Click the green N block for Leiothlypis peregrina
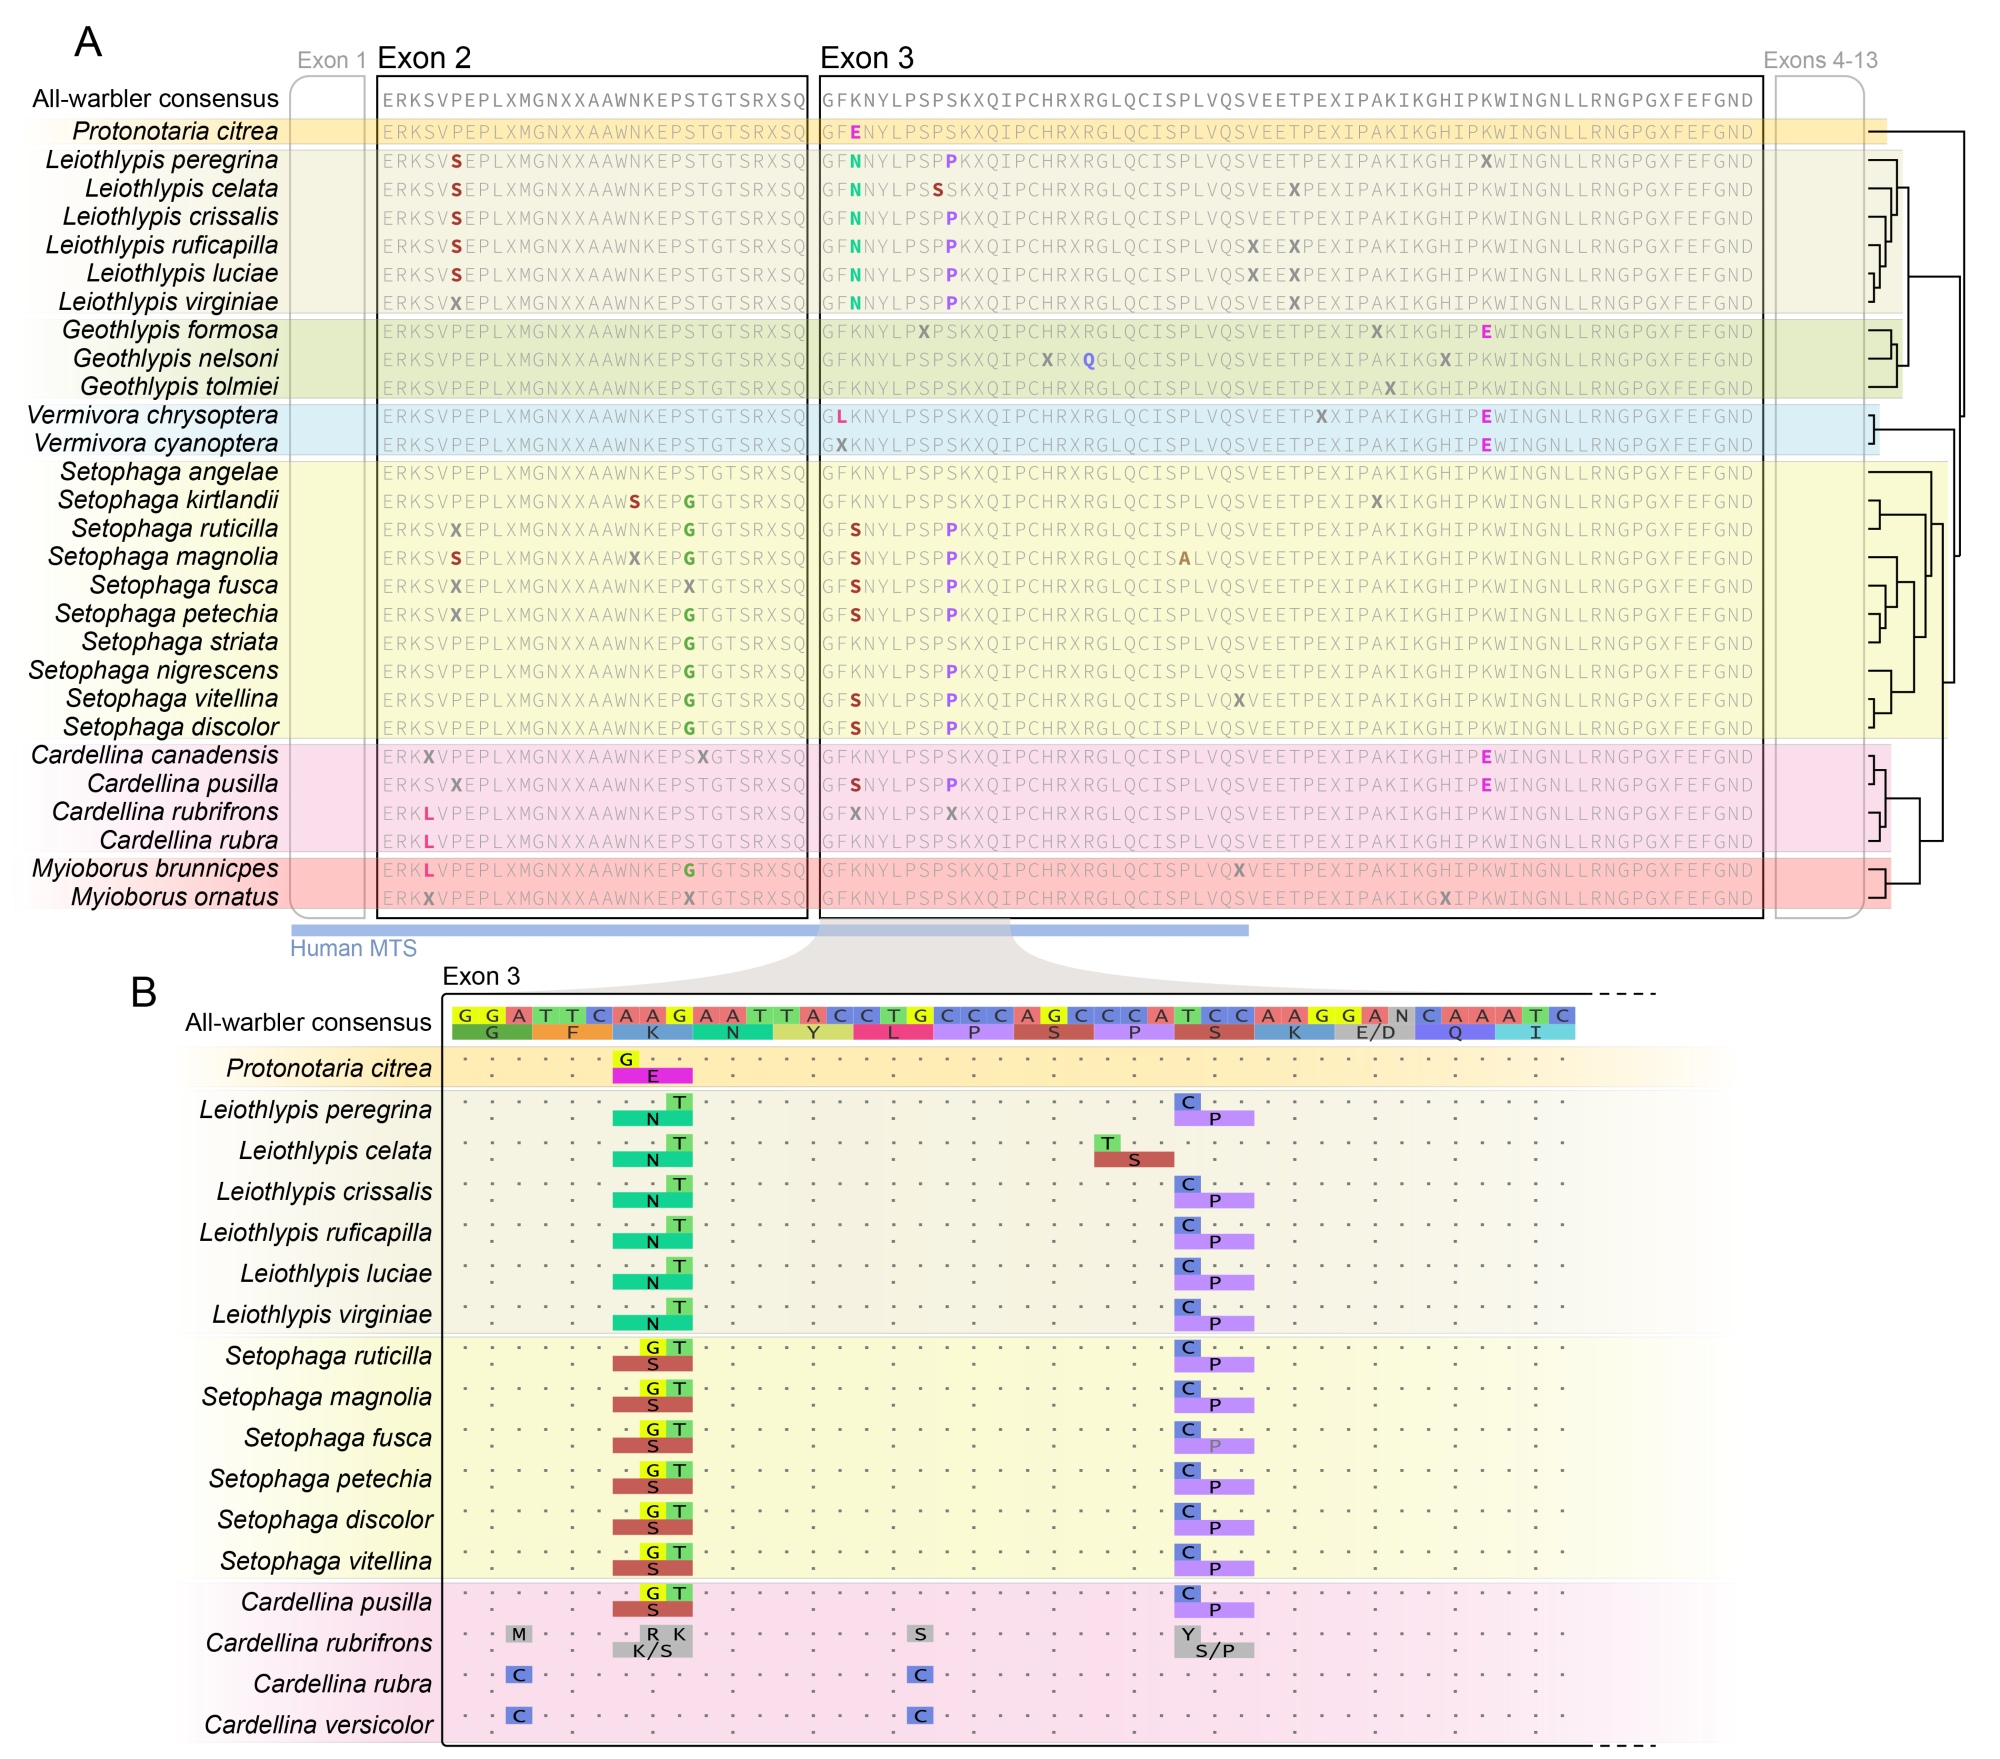The image size is (2000, 1759). pyautogui.click(x=652, y=1118)
